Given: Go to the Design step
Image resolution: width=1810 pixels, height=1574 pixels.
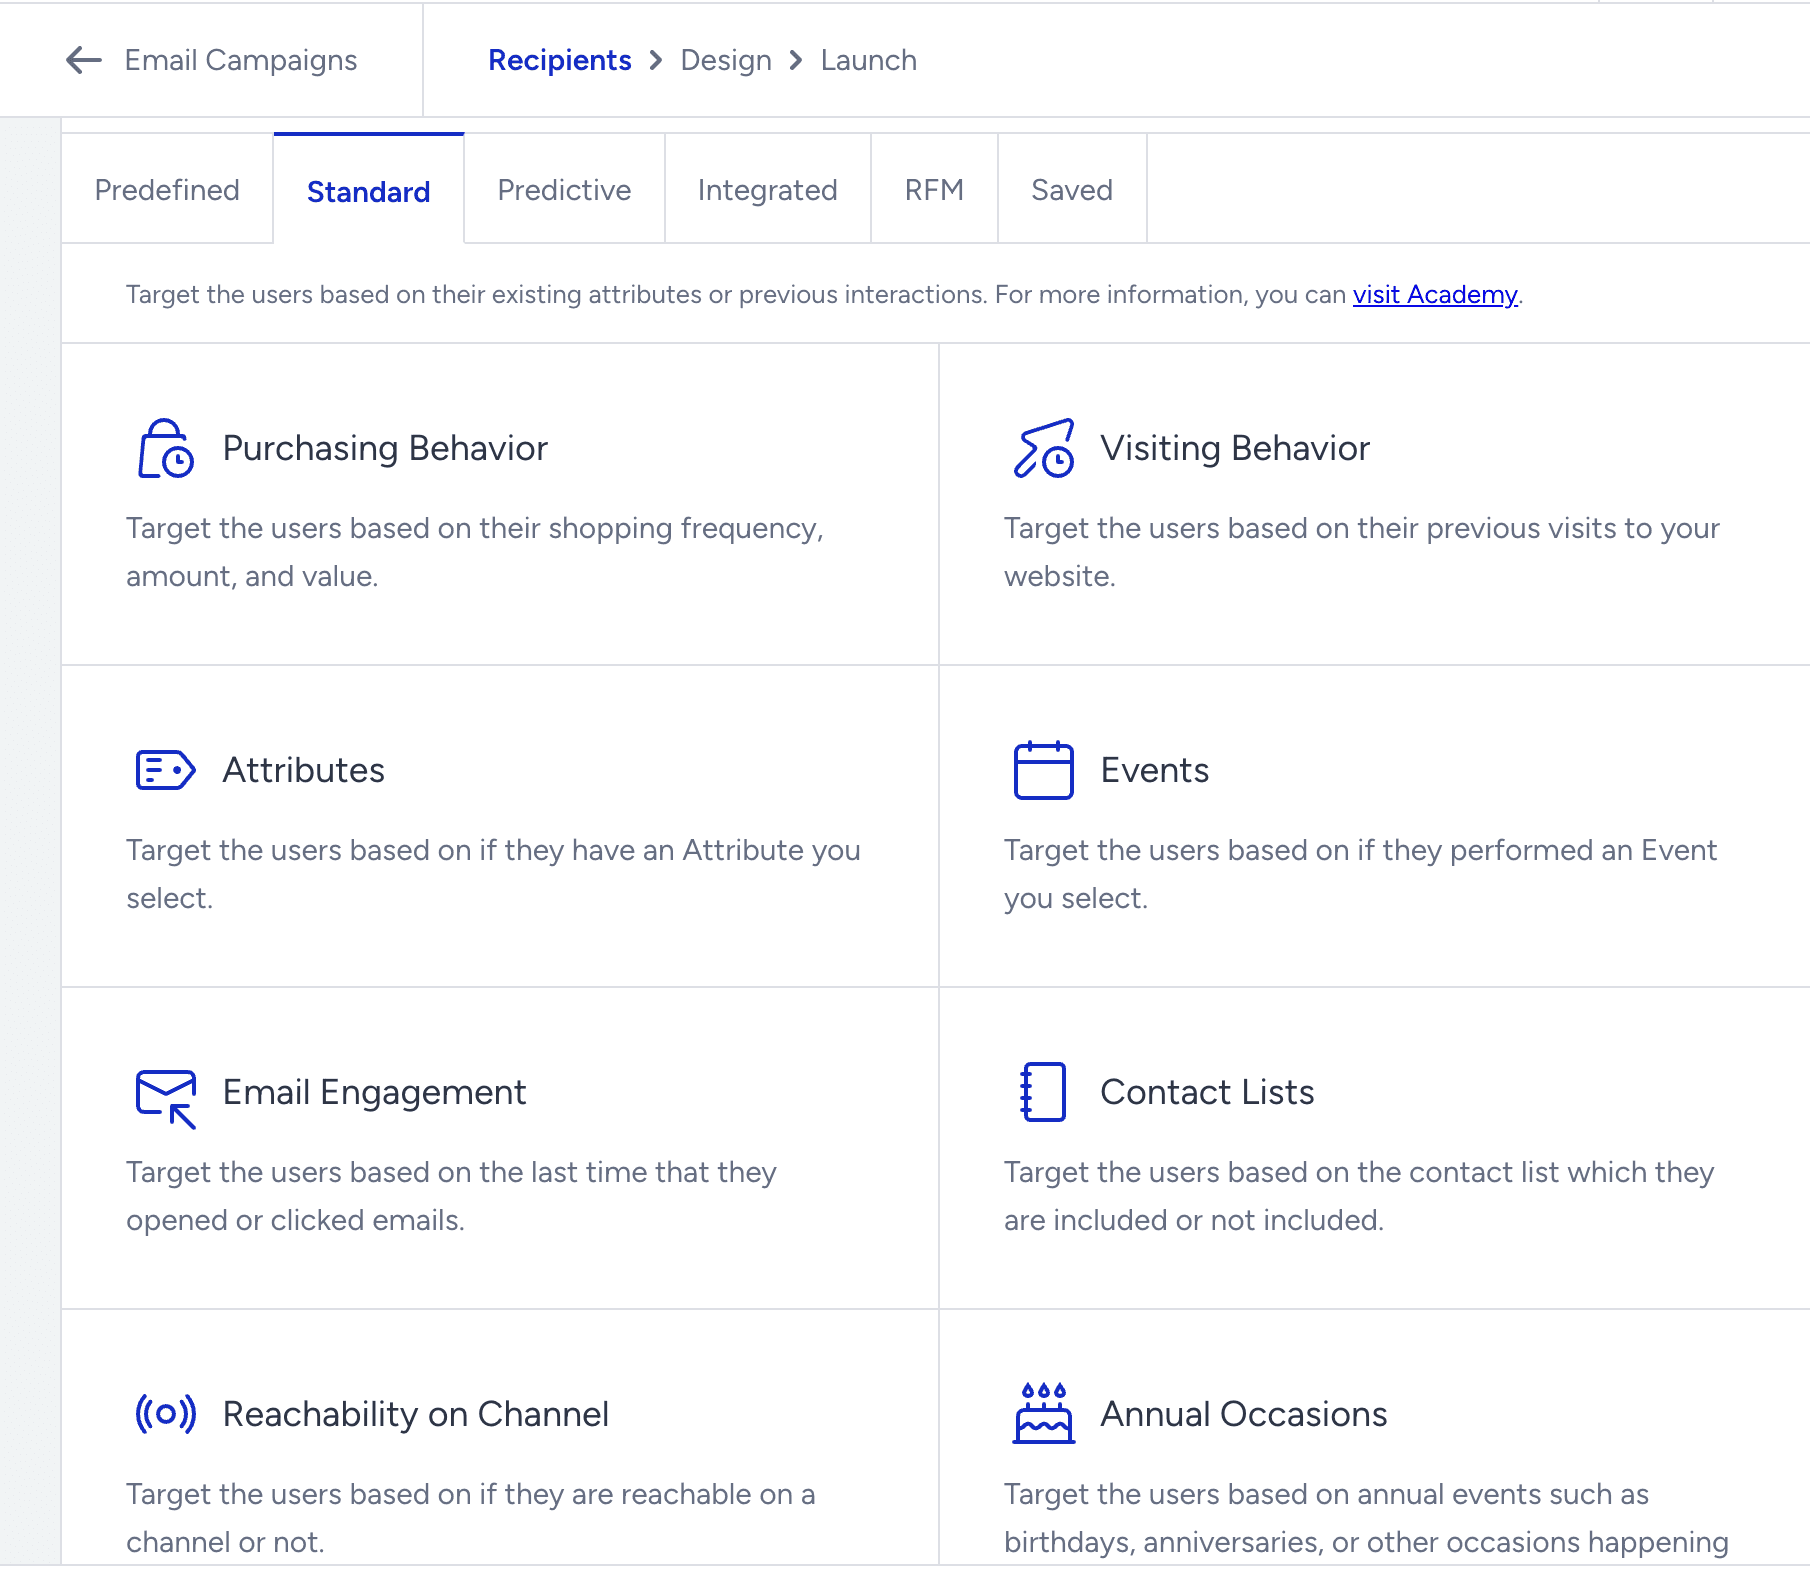Looking at the screenshot, I should pyautogui.click(x=725, y=60).
